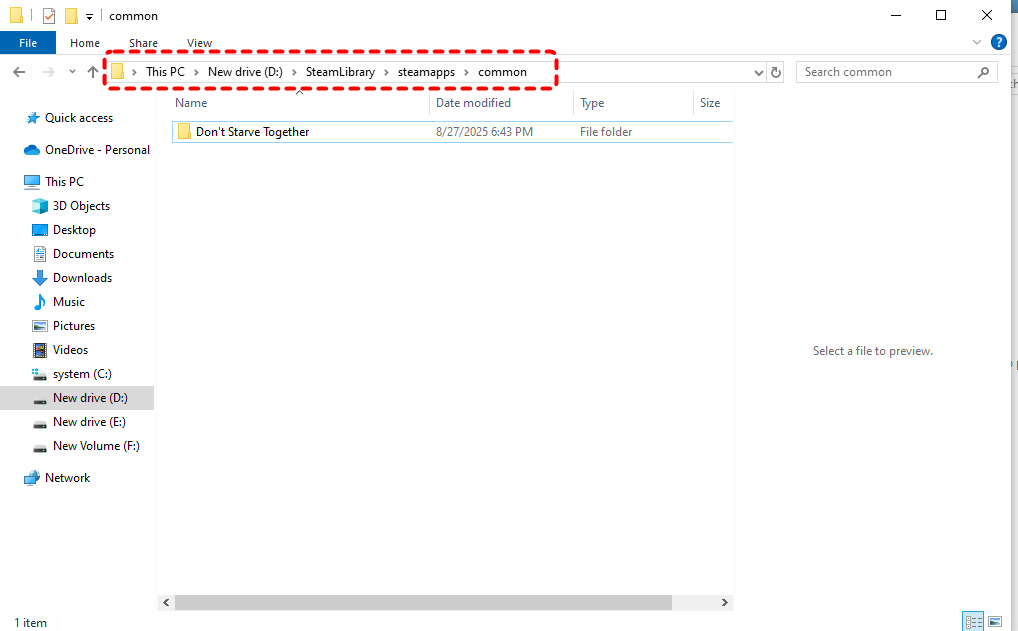
Task: Select 3D Objects in the sidebar
Action: [x=81, y=206]
